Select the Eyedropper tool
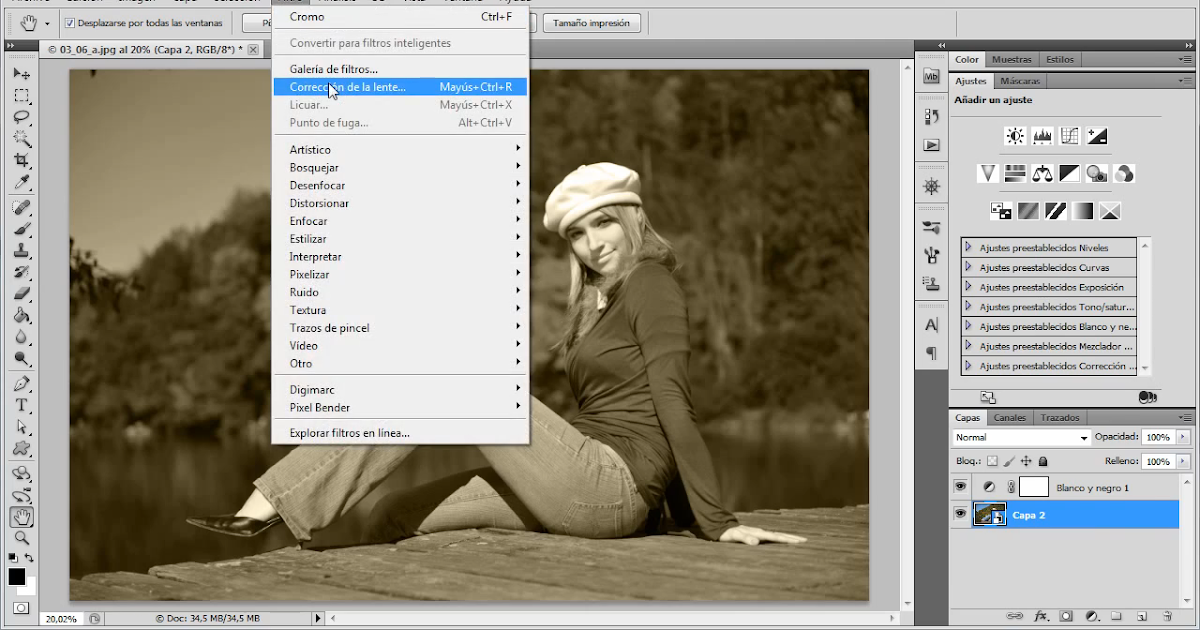The height and width of the screenshot is (630, 1200). pyautogui.click(x=21, y=182)
